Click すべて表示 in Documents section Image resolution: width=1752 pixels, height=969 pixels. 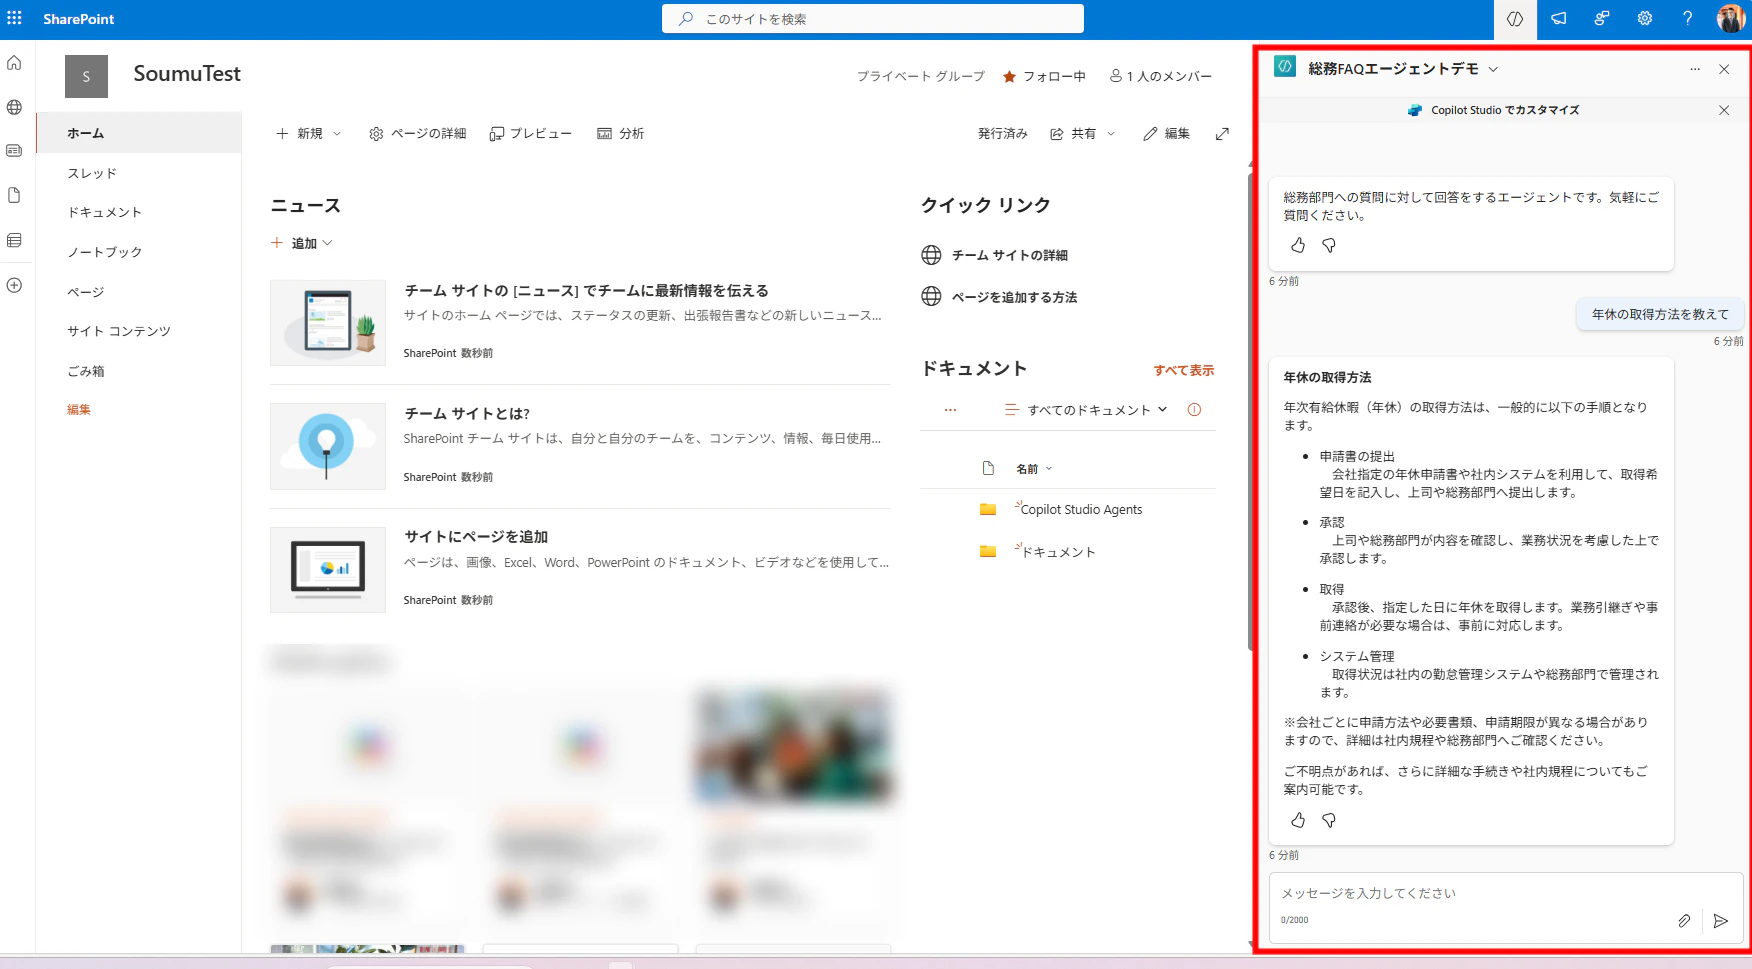pyautogui.click(x=1184, y=370)
